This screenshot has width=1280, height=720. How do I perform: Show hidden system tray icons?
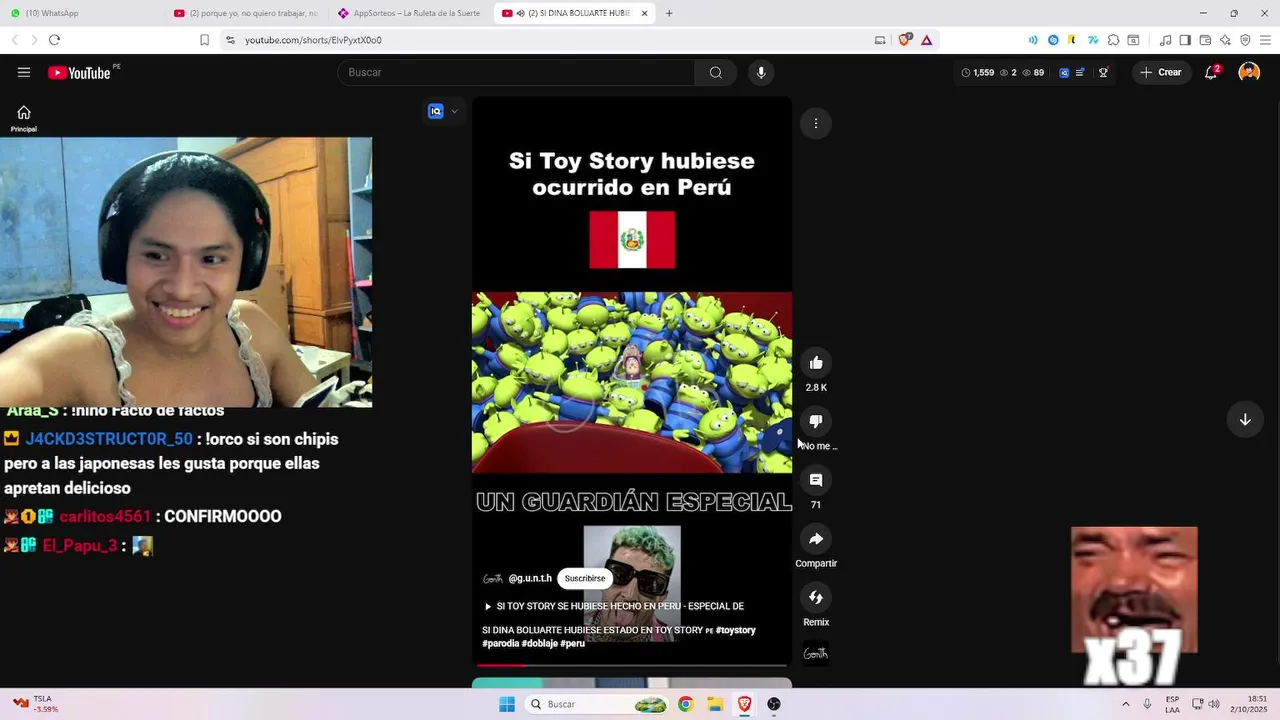click(x=1125, y=704)
